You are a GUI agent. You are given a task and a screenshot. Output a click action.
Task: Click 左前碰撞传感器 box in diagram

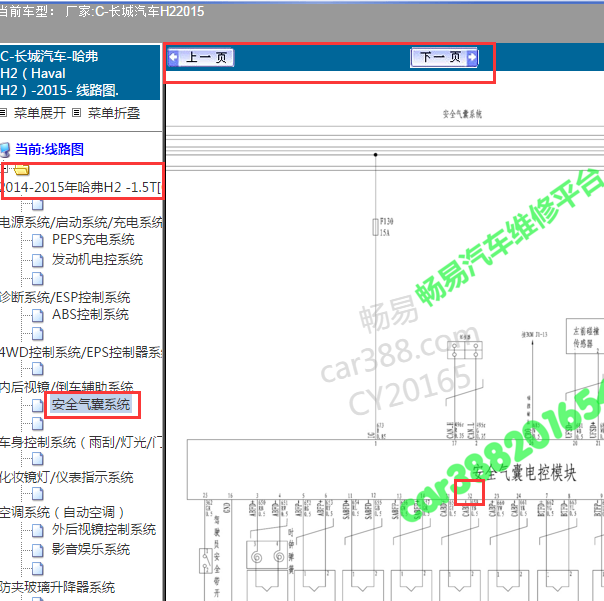[586, 336]
